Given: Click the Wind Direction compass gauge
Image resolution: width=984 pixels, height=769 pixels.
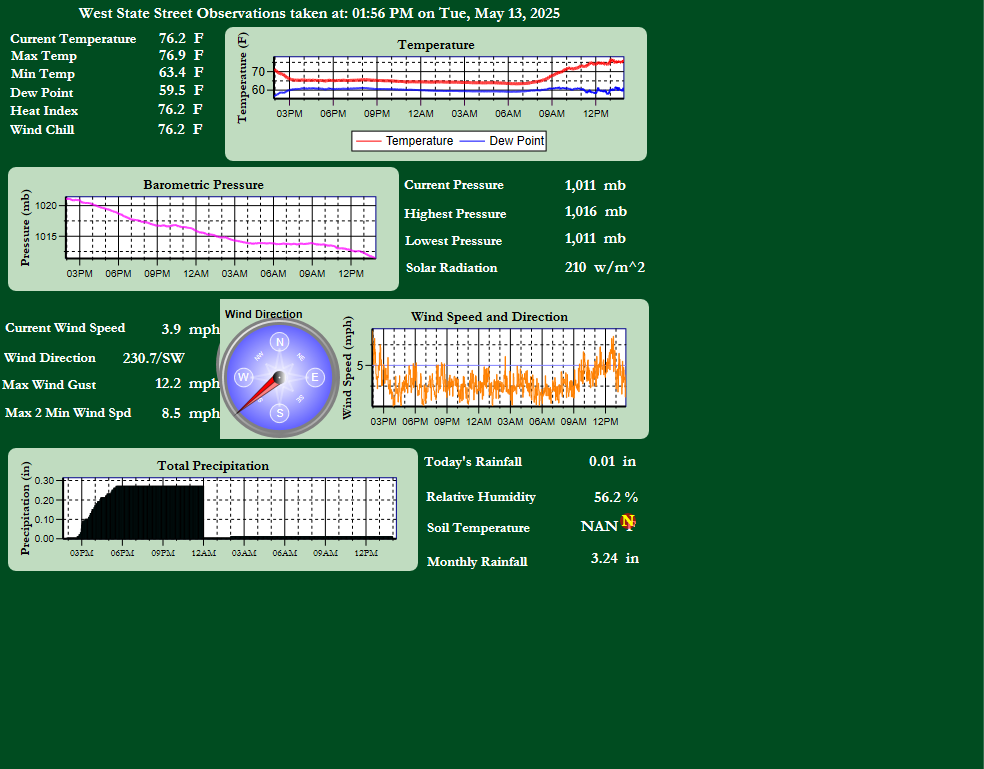Looking at the screenshot, I should [279, 377].
